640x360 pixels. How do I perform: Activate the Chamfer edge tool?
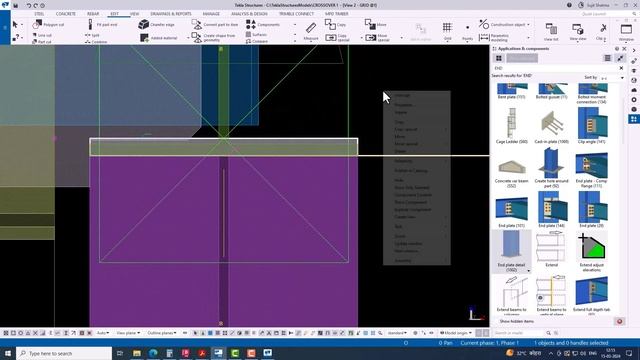point(156,24)
